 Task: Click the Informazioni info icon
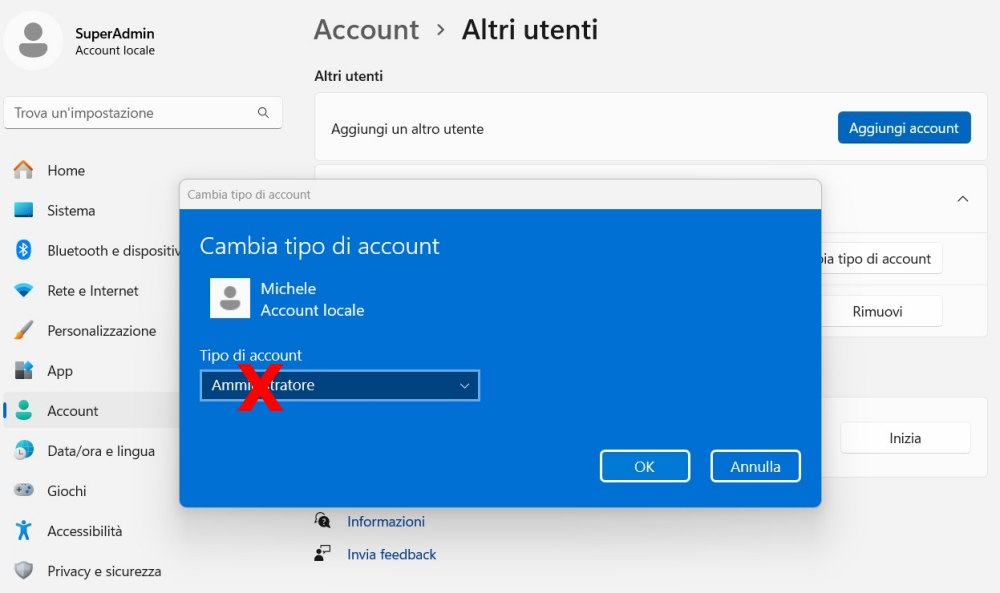click(x=322, y=520)
